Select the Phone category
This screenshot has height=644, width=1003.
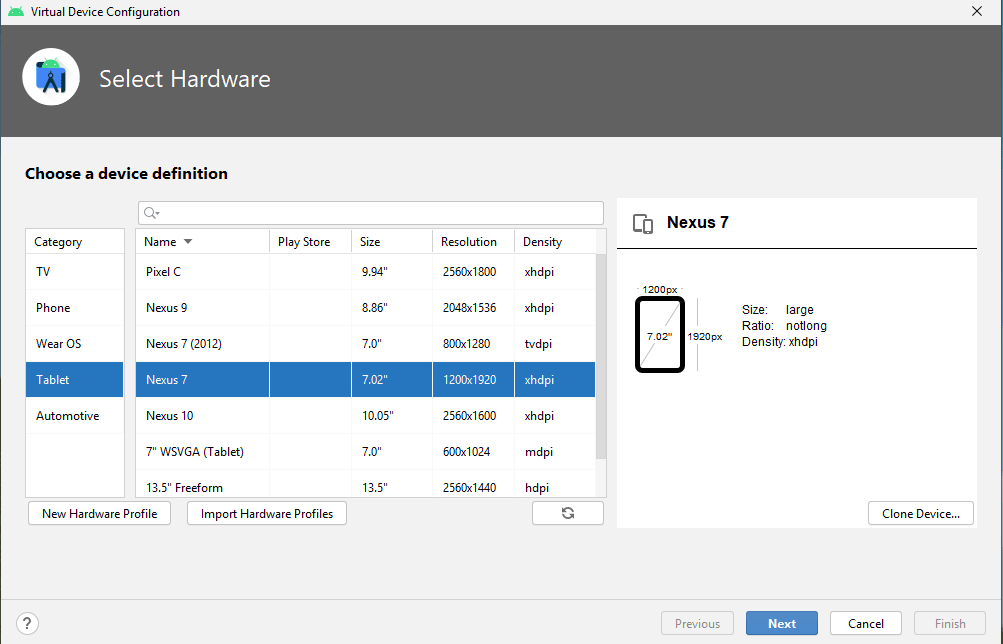(x=74, y=308)
